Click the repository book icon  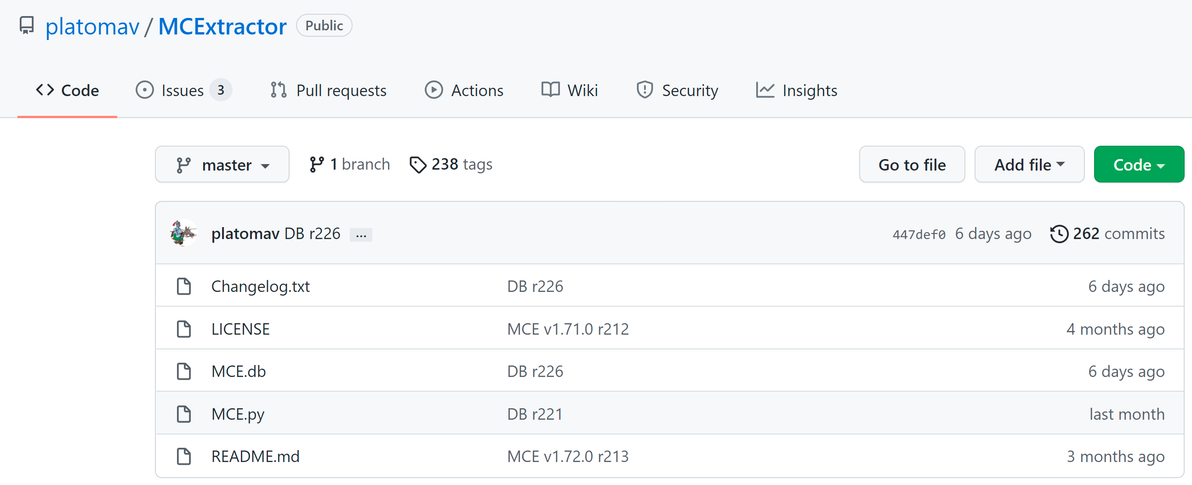point(27,27)
